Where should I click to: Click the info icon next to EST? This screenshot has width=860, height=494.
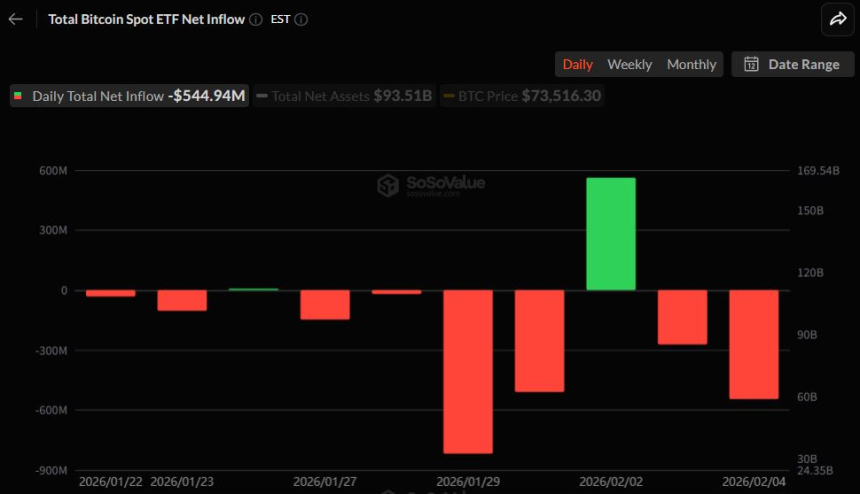click(x=301, y=19)
